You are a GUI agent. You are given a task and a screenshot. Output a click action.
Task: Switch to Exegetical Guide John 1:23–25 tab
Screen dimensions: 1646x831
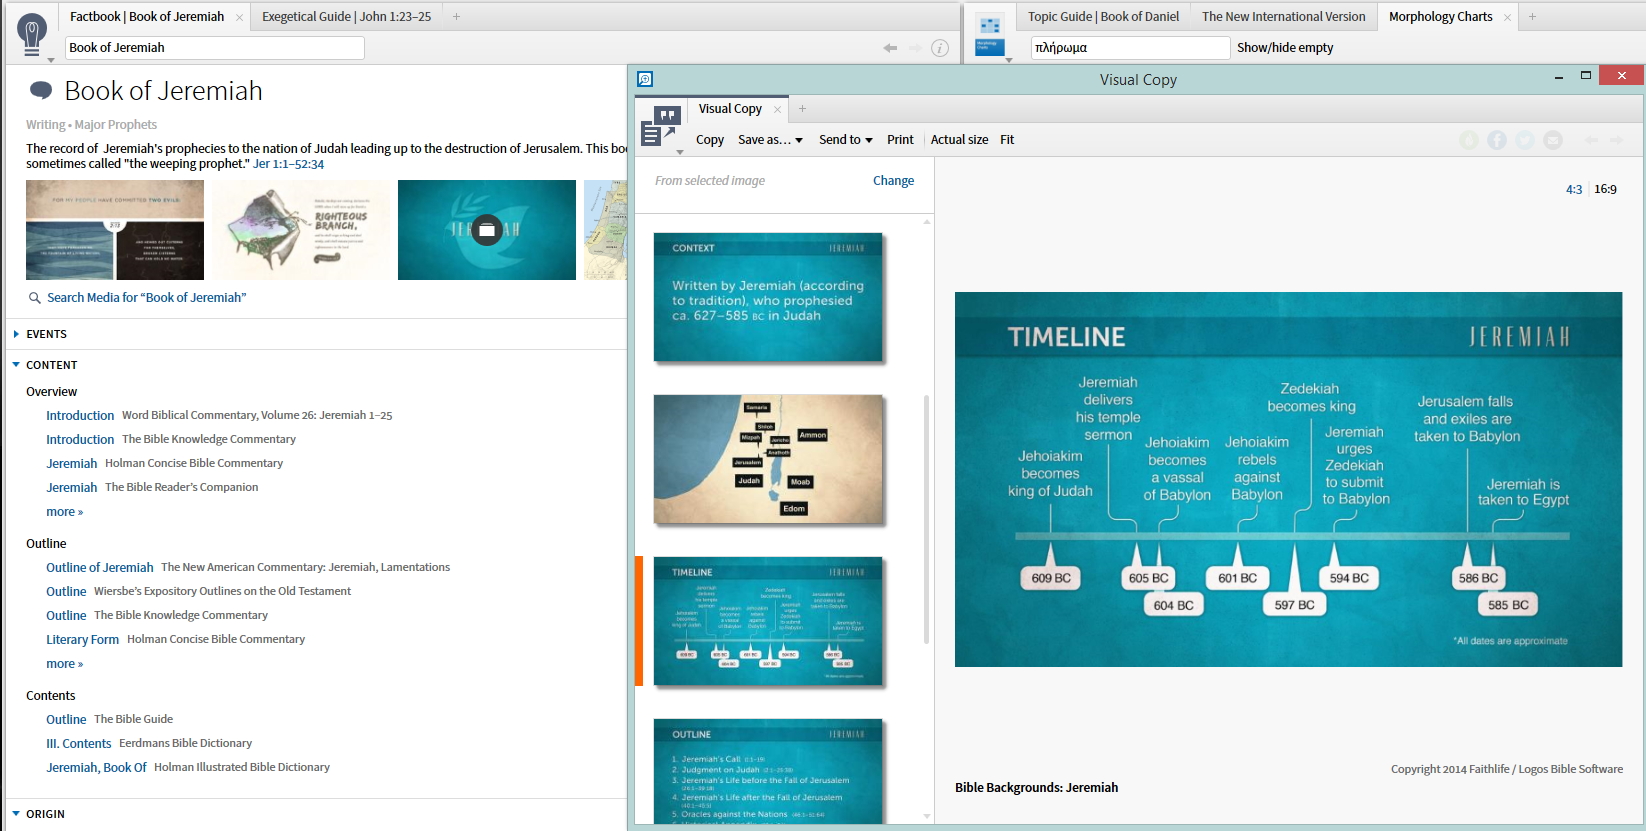(x=346, y=16)
